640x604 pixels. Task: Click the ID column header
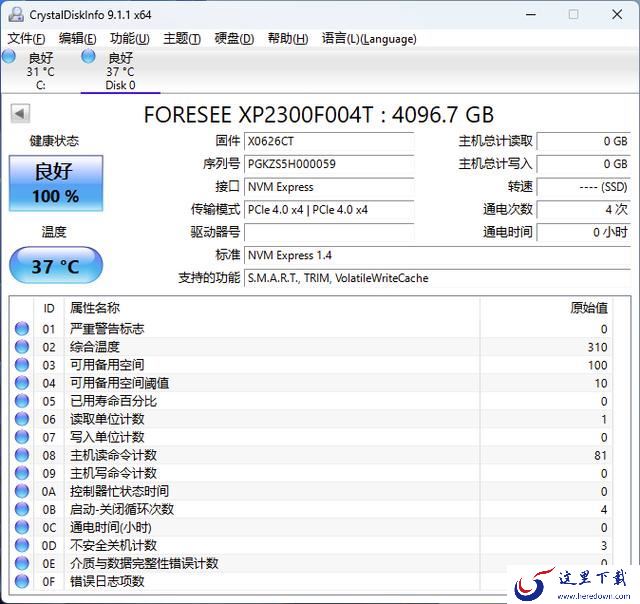coord(49,308)
